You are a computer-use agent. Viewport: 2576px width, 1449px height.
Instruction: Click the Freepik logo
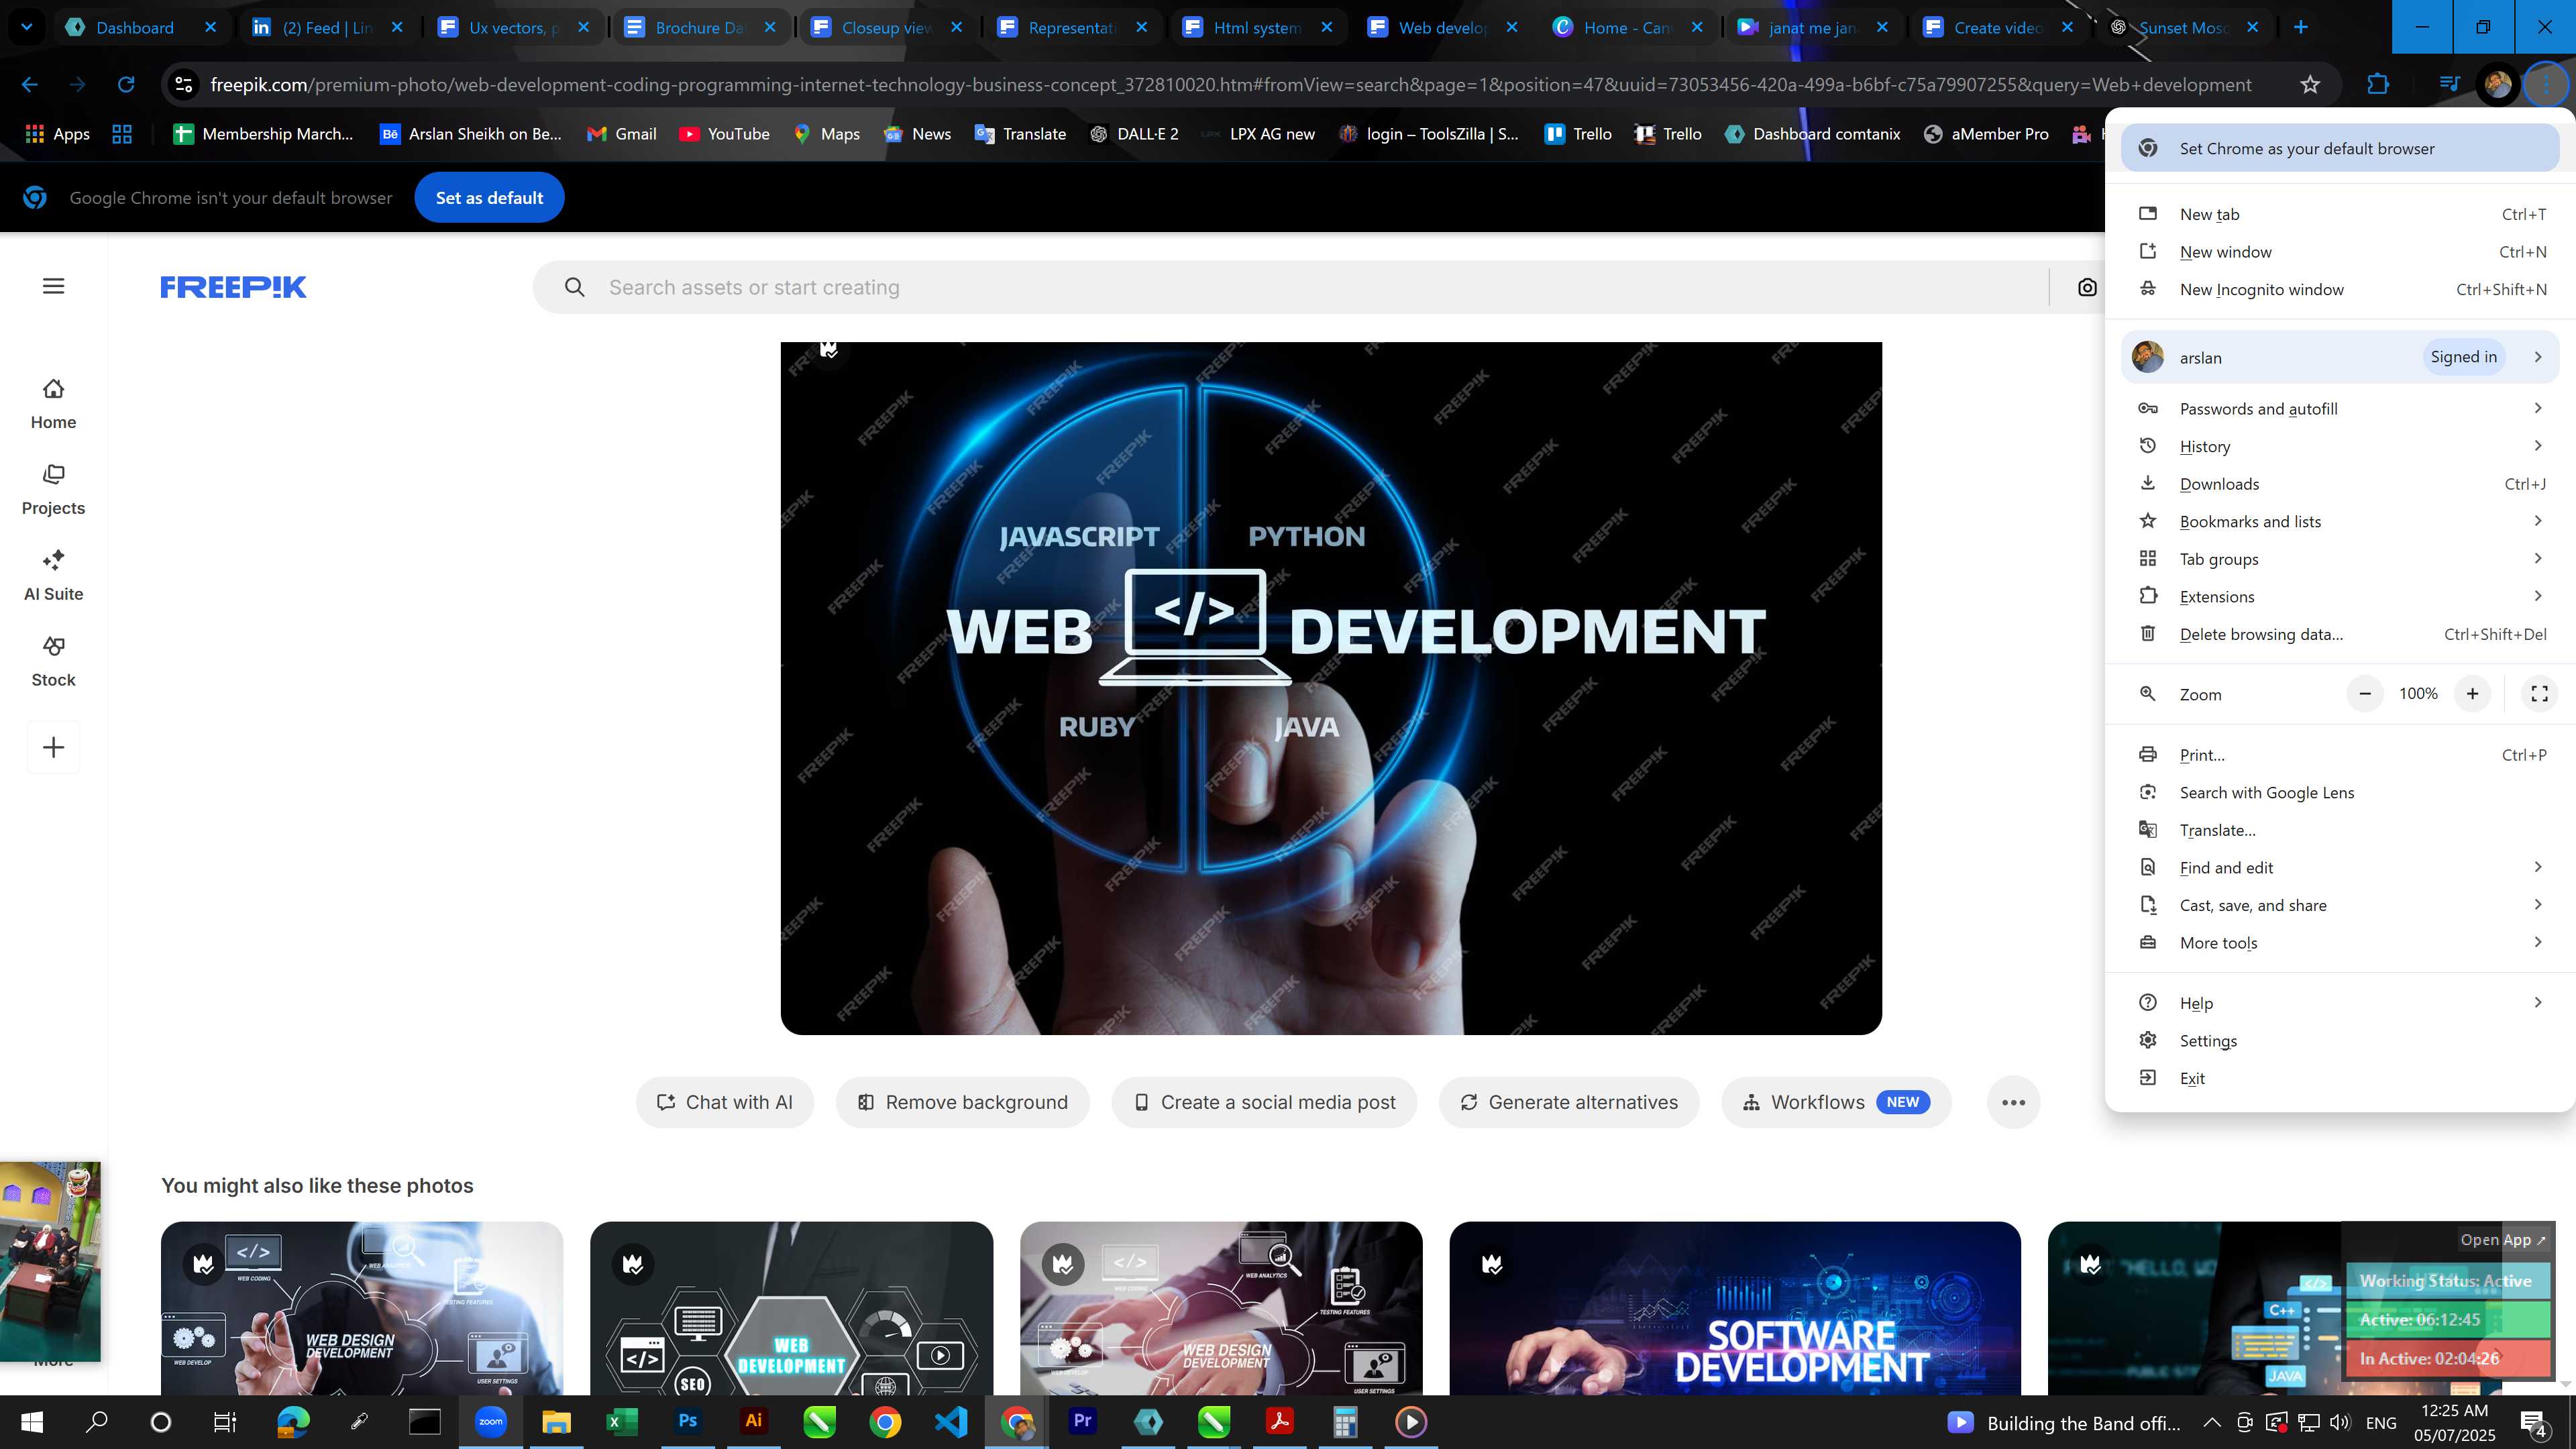coord(233,287)
